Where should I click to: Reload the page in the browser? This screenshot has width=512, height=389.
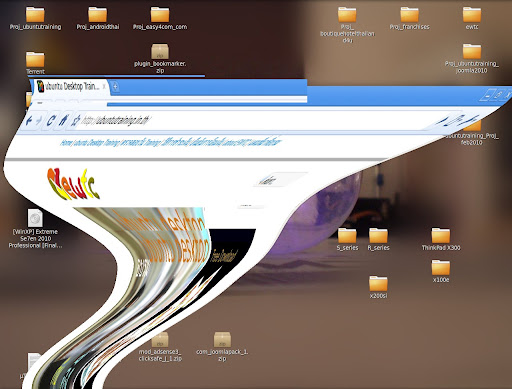tap(51, 120)
